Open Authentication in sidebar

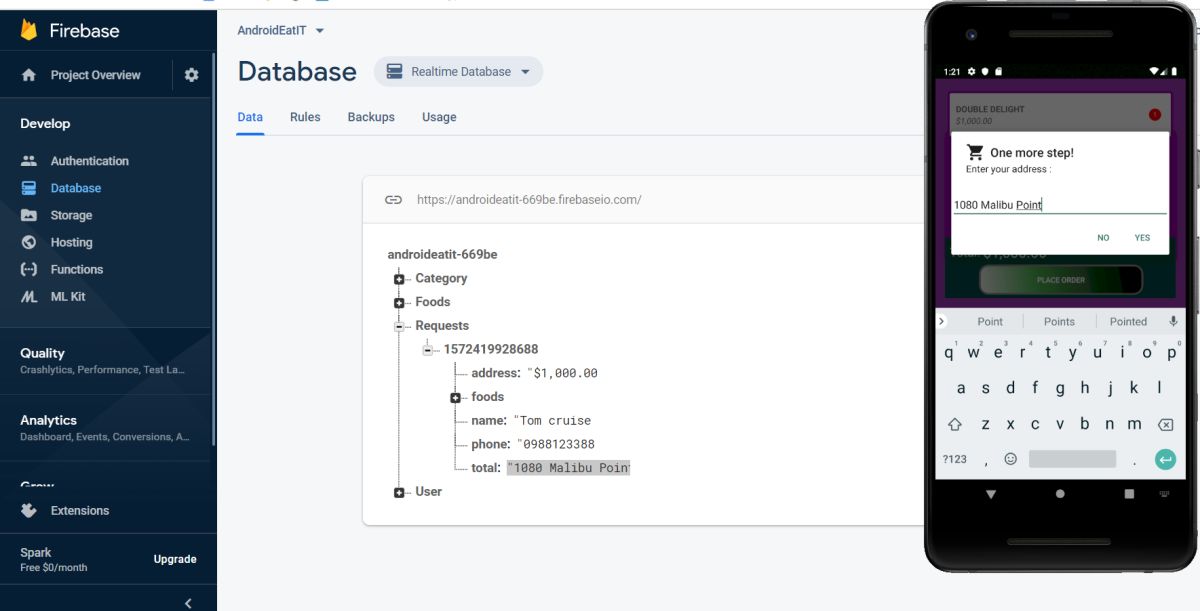(x=90, y=161)
